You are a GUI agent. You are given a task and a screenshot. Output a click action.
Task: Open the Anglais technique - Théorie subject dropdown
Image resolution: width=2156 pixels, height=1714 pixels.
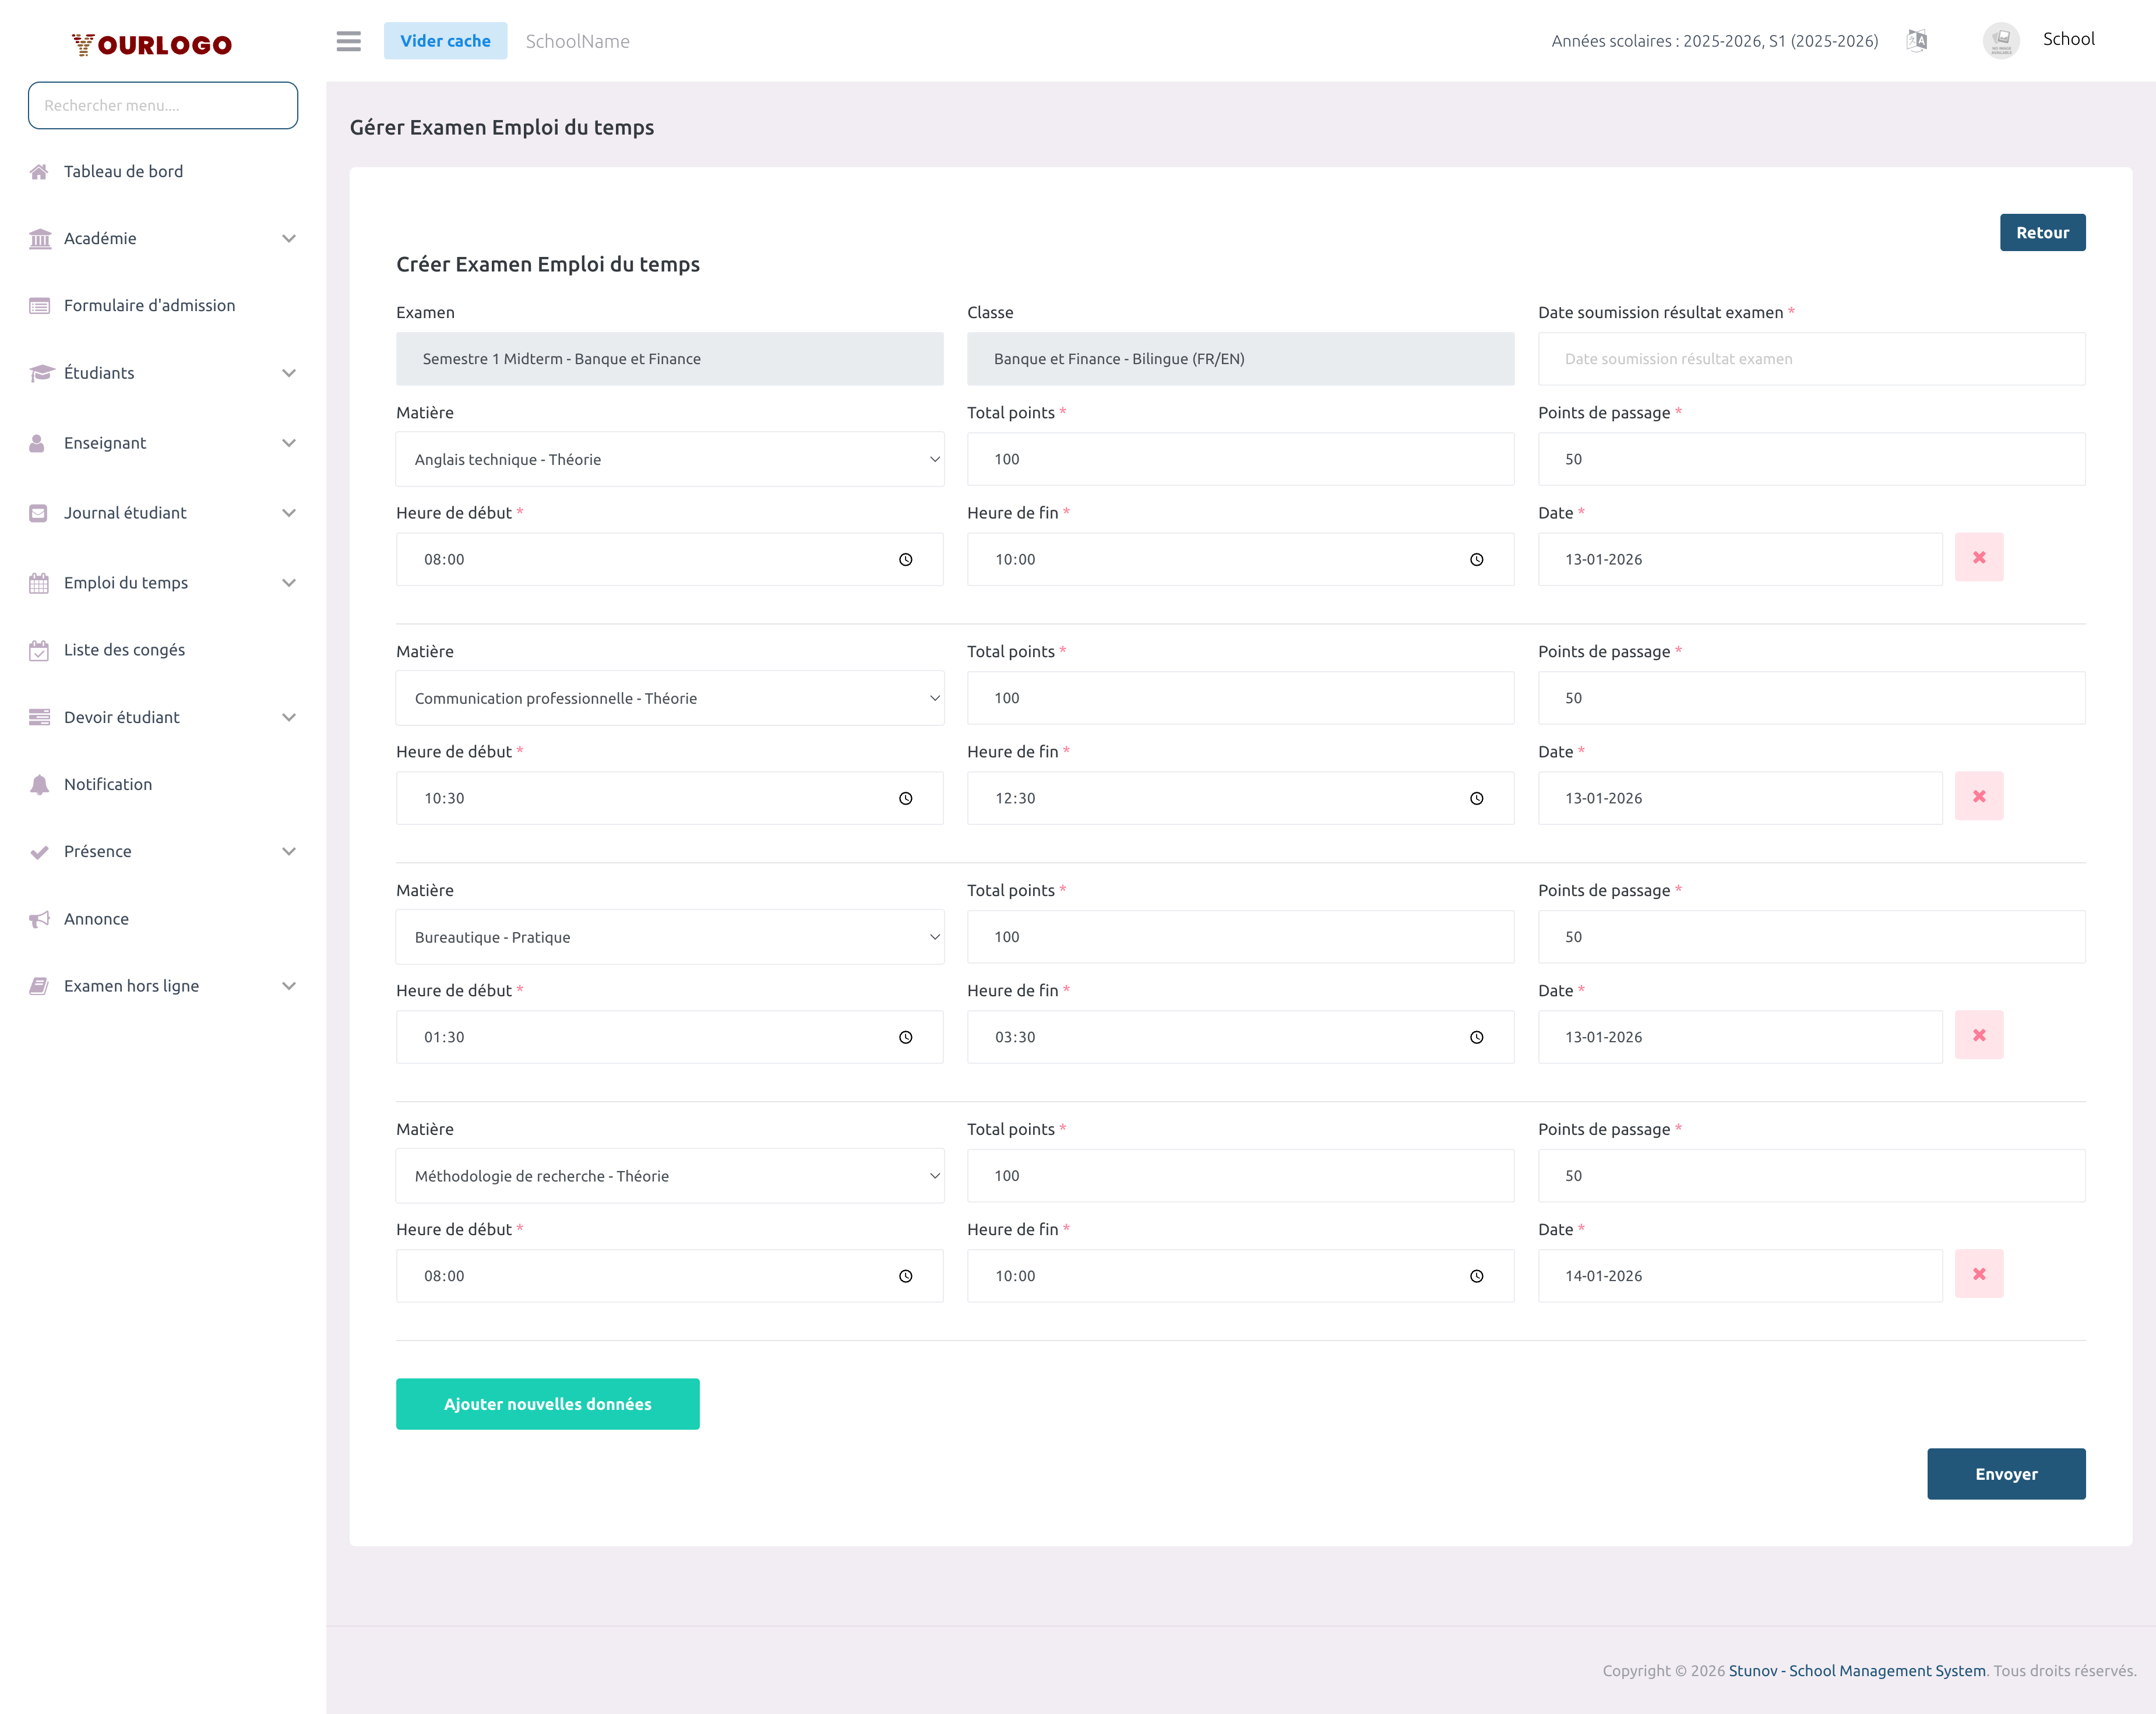tap(669, 459)
